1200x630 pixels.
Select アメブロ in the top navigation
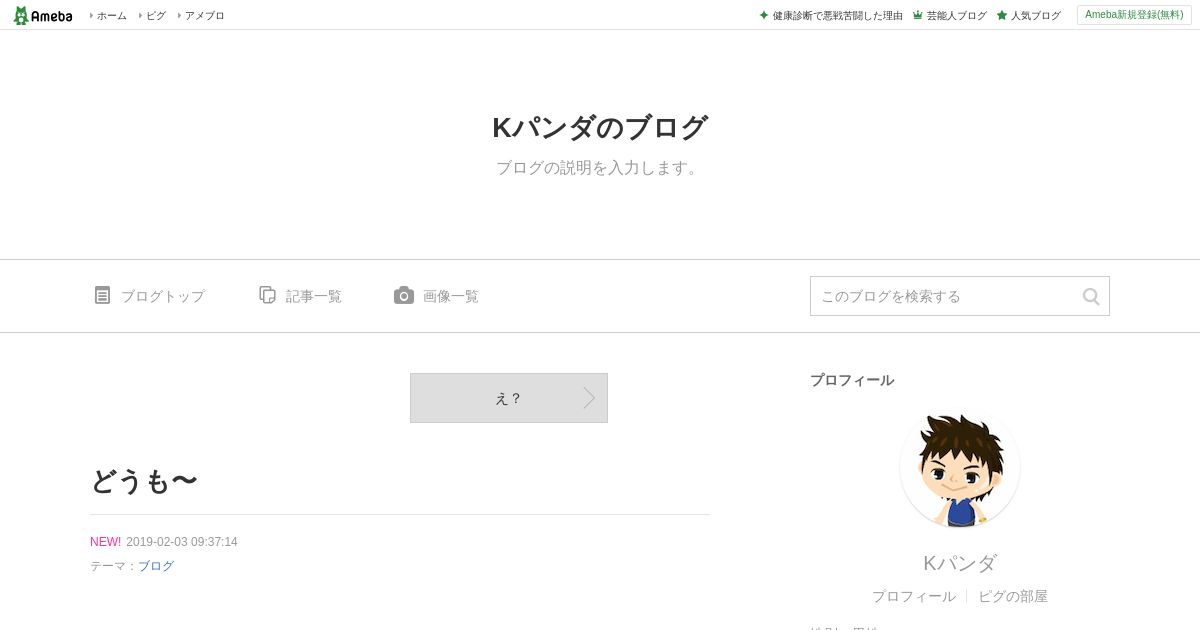(204, 15)
